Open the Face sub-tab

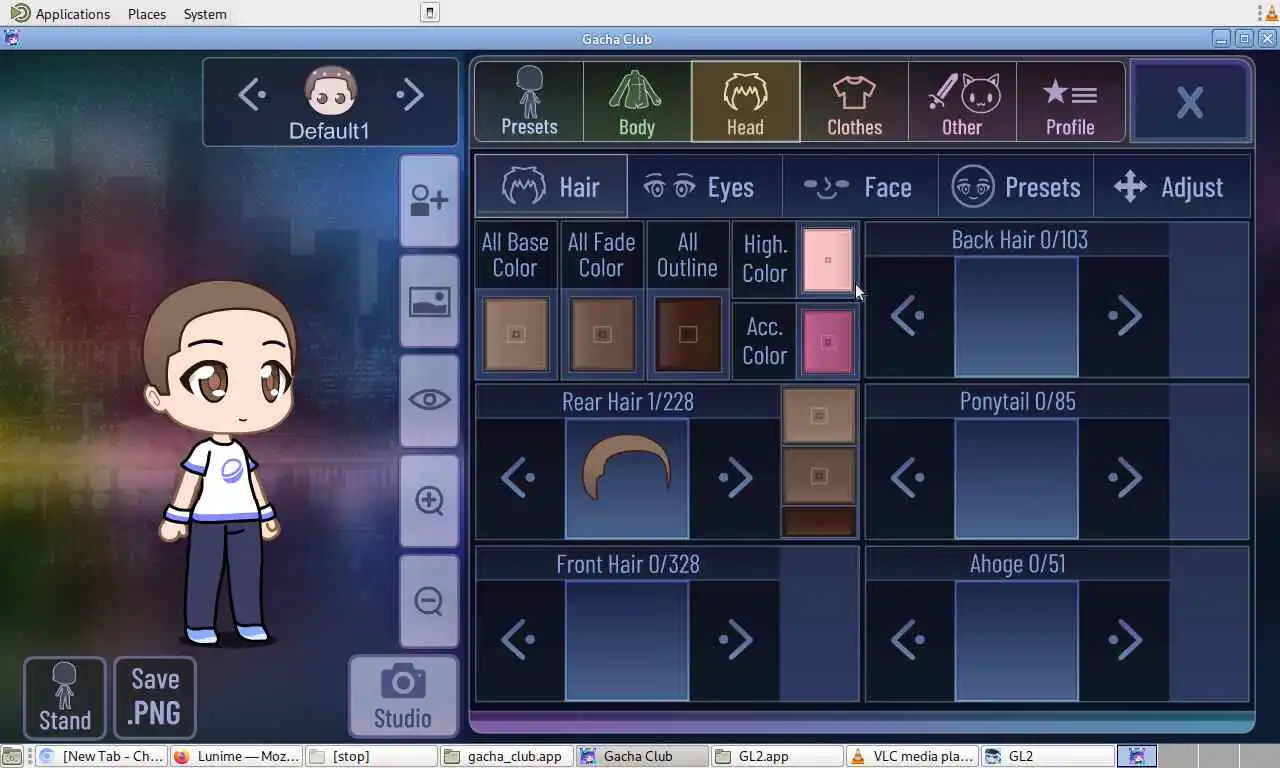860,186
